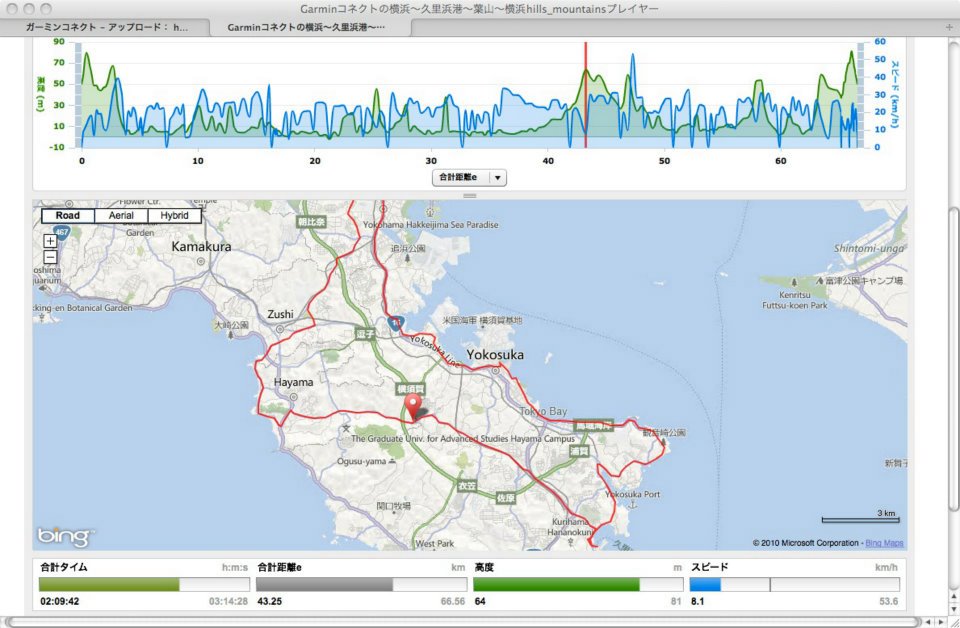This screenshot has width=960, height=628.
Task: Click the anchor icon under Yokosuka Port
Action: (x=633, y=504)
